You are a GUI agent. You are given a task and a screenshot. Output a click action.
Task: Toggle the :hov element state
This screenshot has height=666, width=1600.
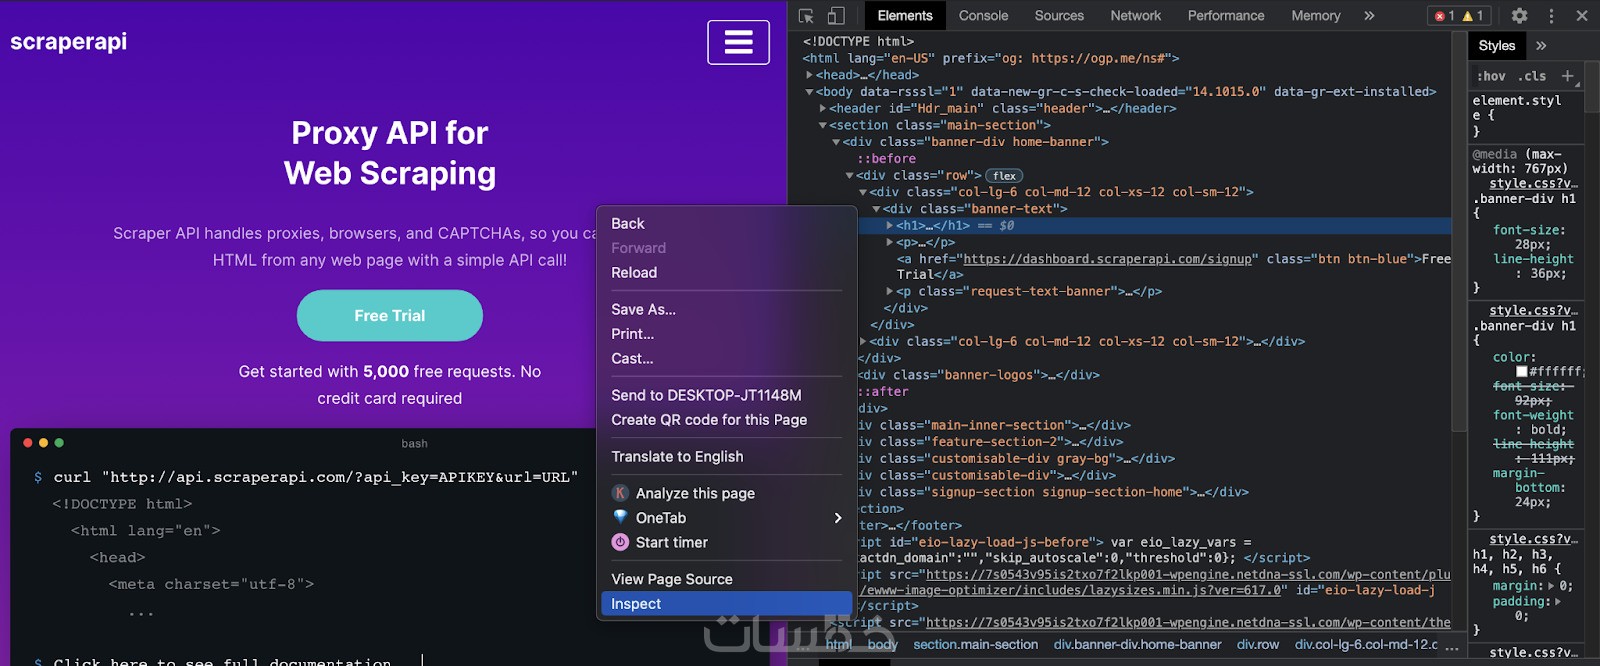[1491, 76]
